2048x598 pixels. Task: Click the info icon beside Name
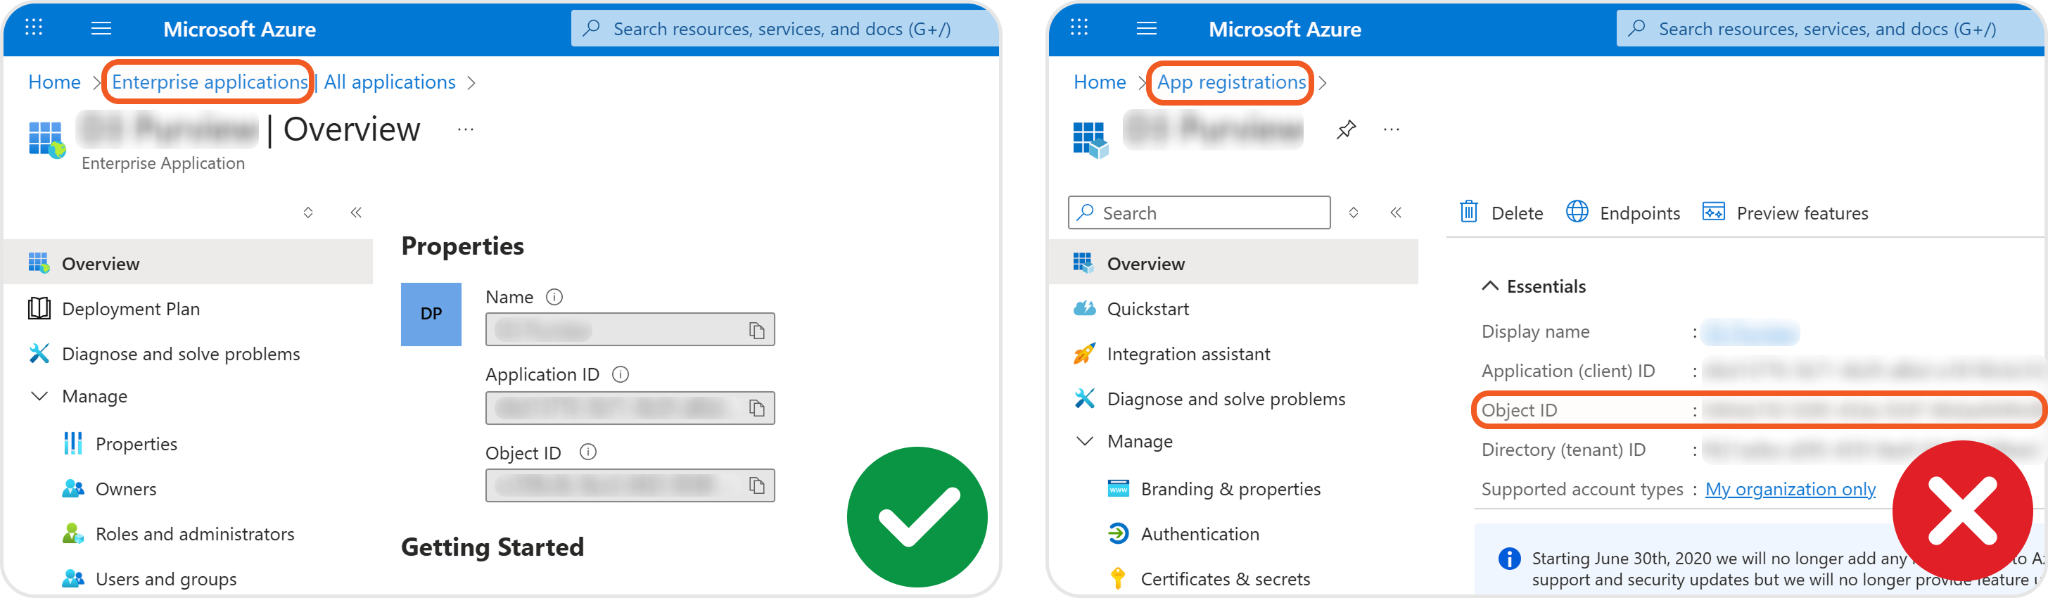(554, 297)
